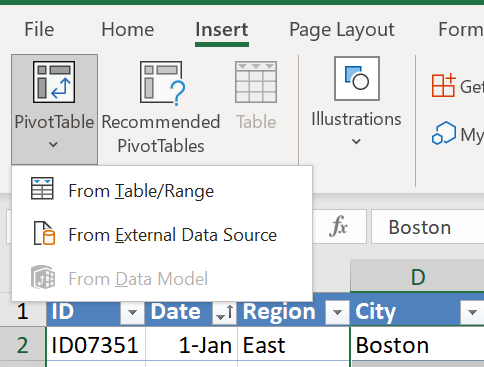The width and height of the screenshot is (484, 367).
Task: Choose From External Data Source option
Action: [162, 235]
